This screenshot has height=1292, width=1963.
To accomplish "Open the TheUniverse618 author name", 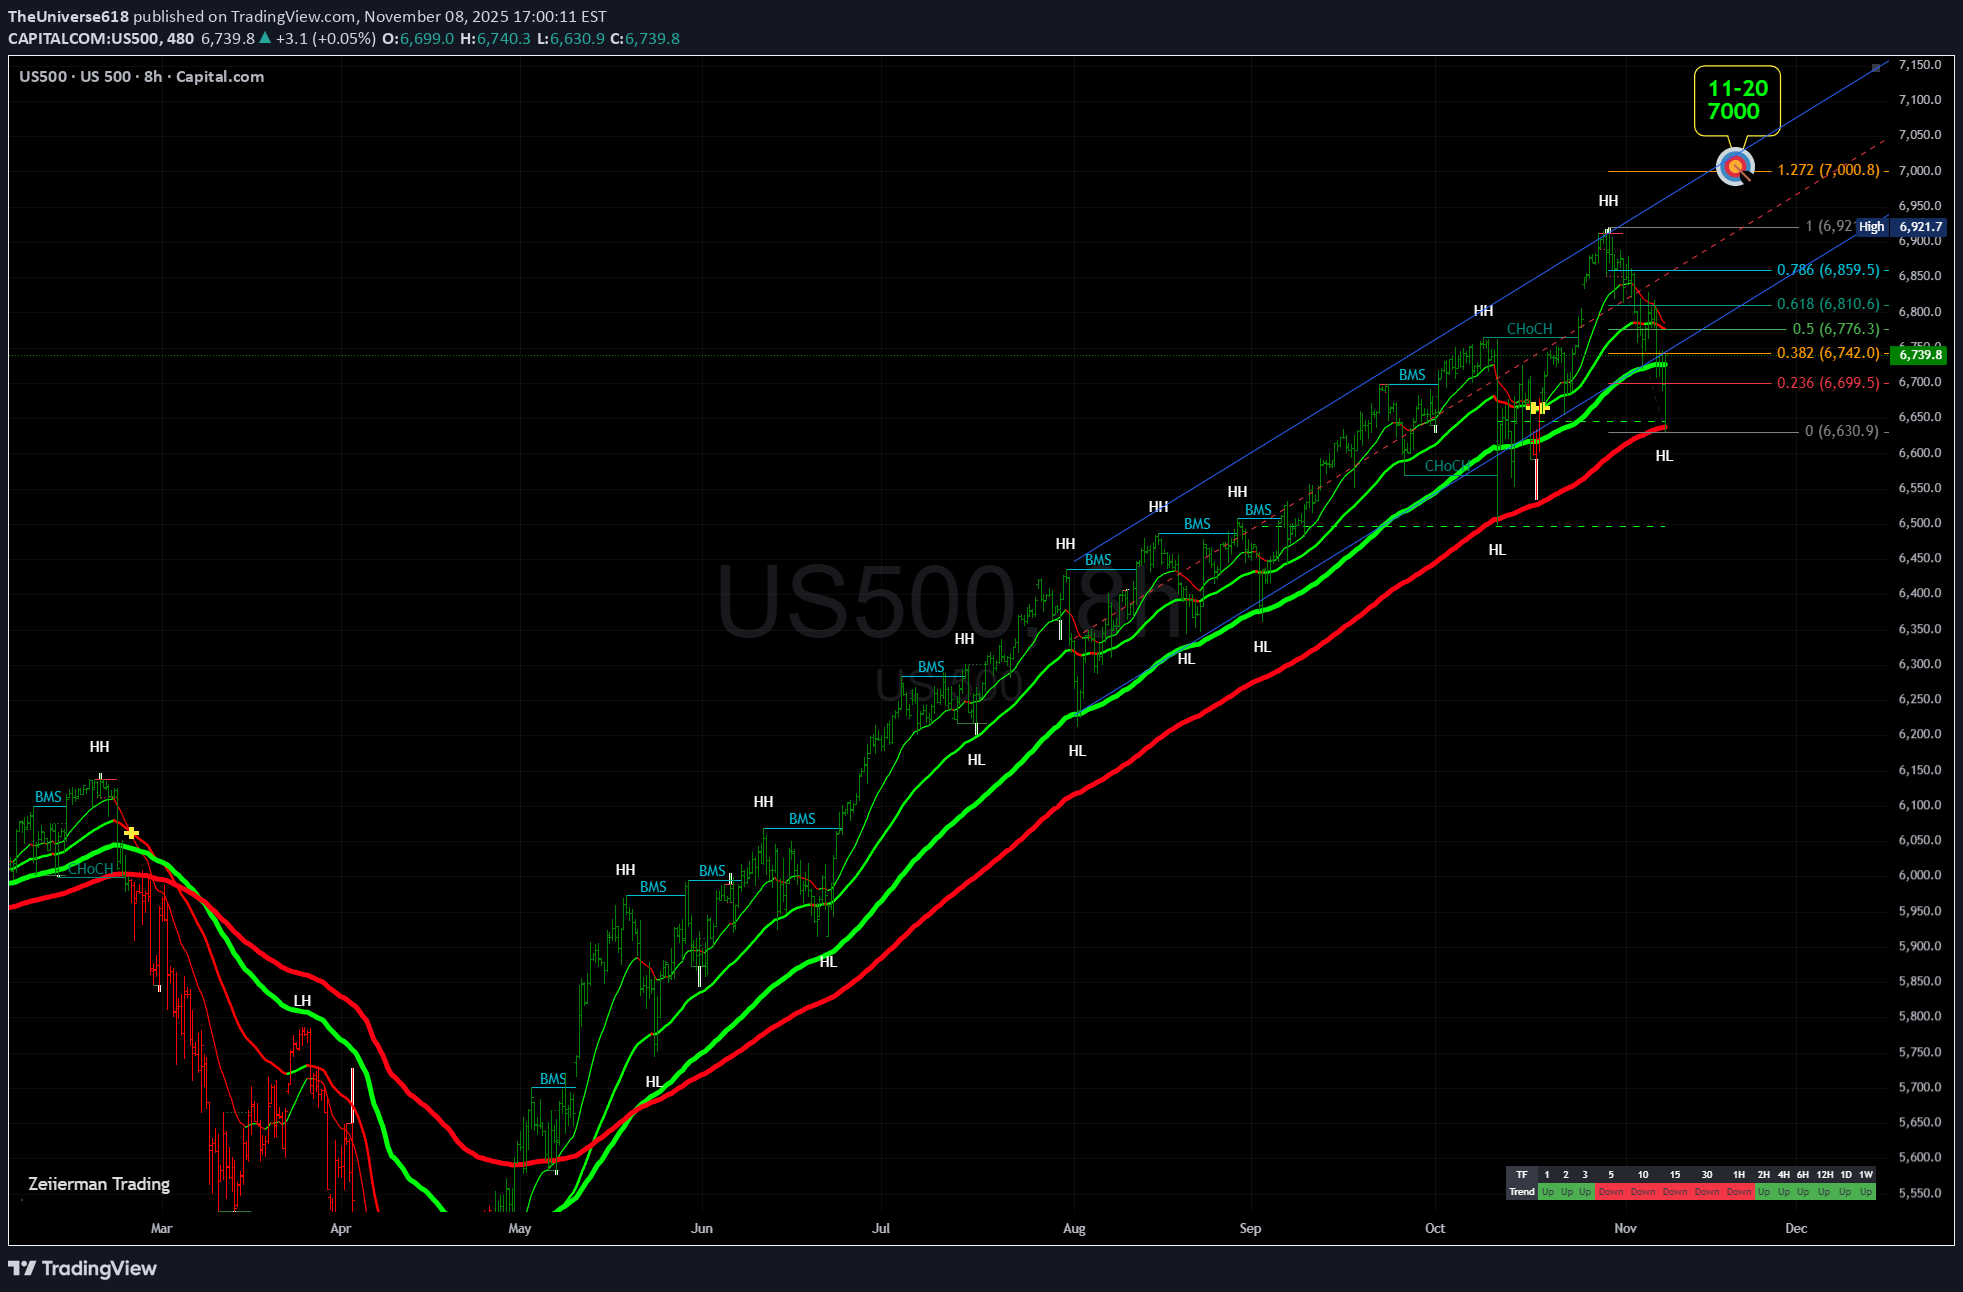I will [x=68, y=16].
